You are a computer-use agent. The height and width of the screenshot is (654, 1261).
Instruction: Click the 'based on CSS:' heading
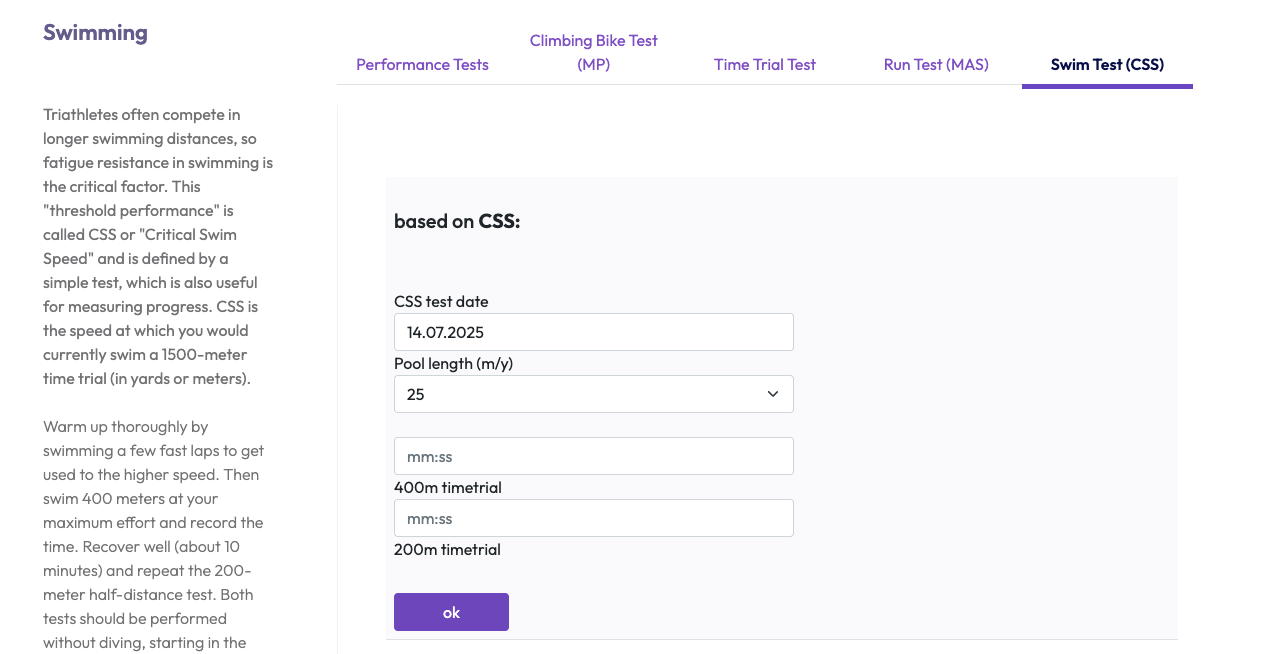(457, 221)
